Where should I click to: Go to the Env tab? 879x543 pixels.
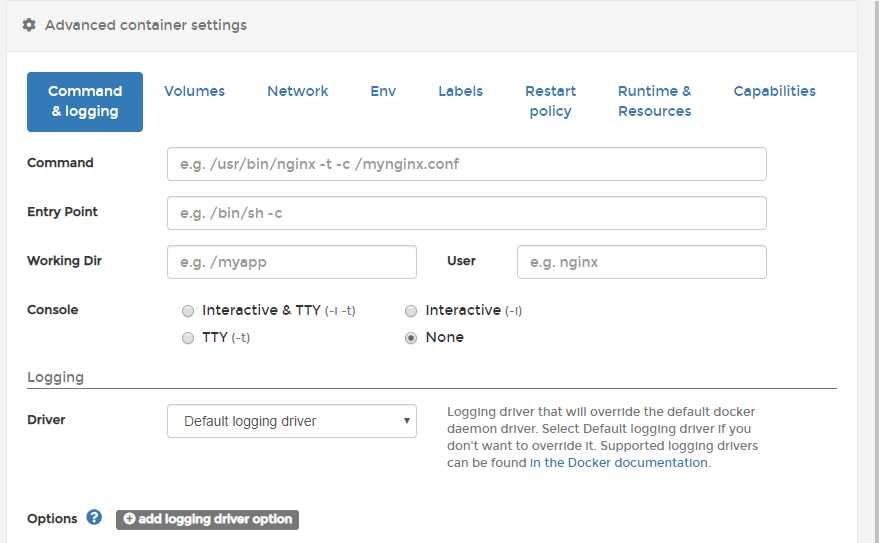[x=383, y=91]
